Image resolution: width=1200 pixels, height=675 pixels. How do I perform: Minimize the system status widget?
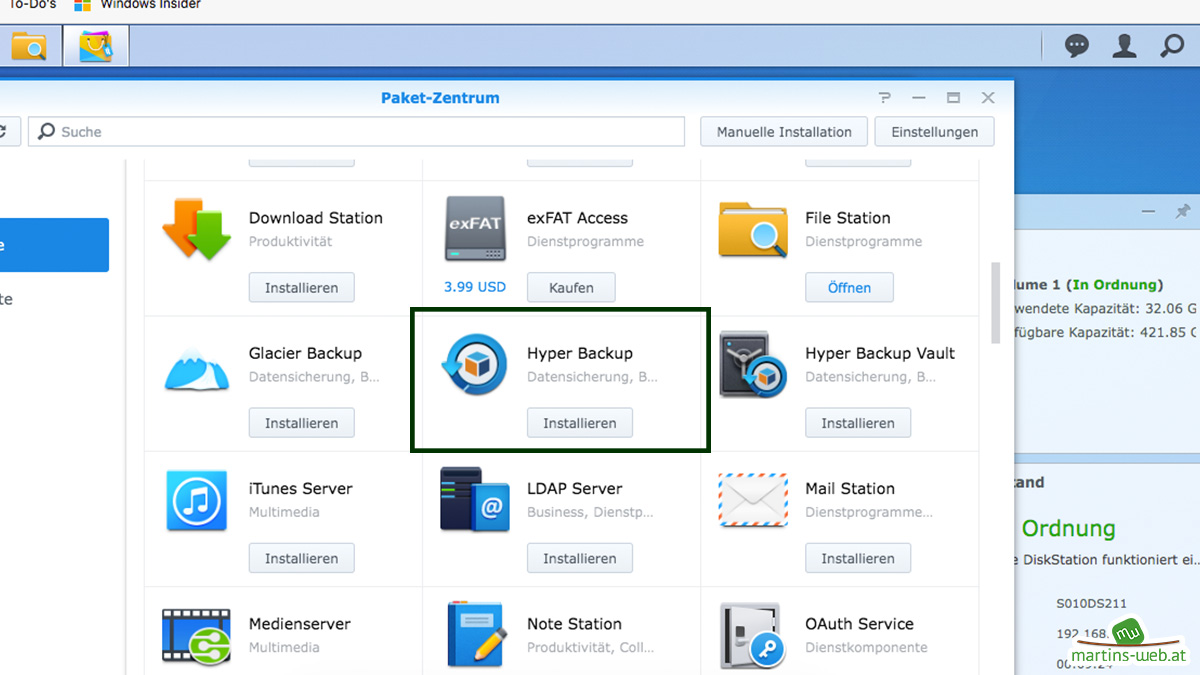pyautogui.click(x=1150, y=212)
